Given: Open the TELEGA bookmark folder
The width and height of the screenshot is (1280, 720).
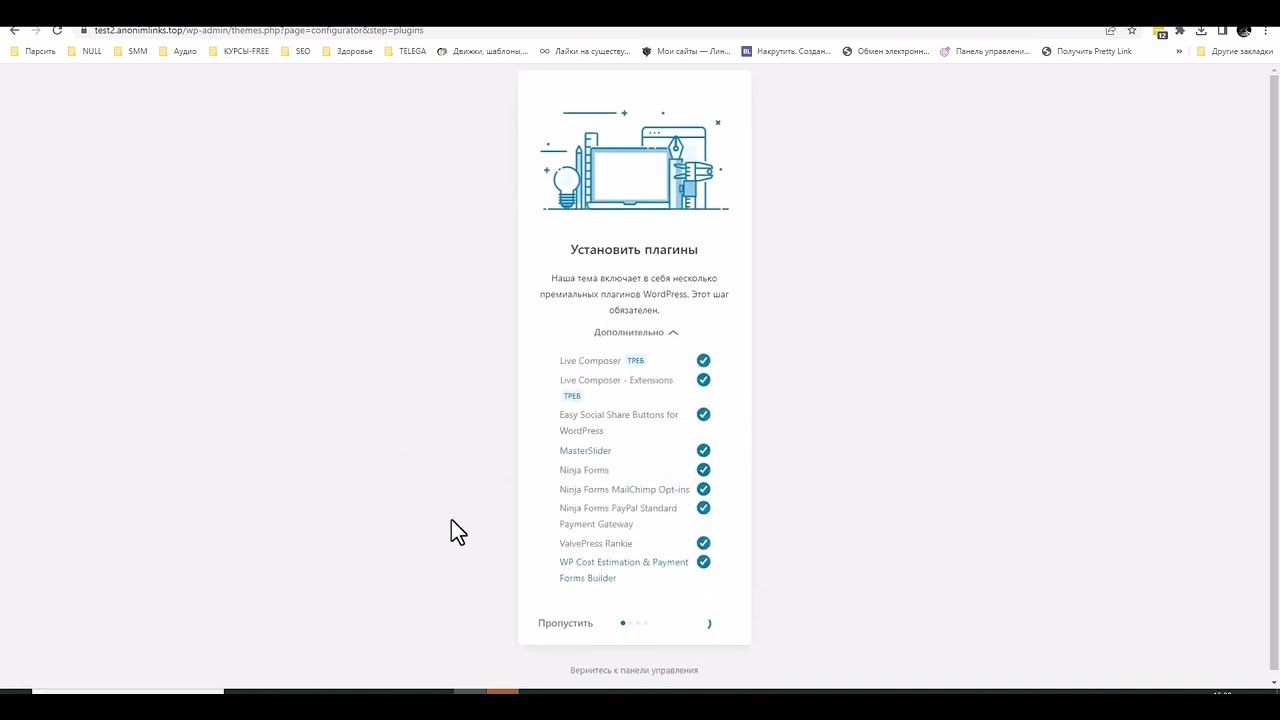Looking at the screenshot, I should [405, 51].
